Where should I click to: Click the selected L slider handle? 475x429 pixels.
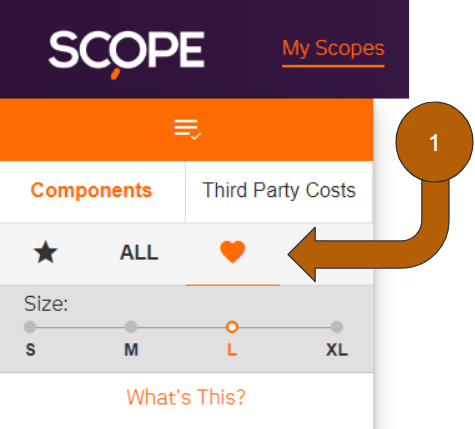click(232, 327)
